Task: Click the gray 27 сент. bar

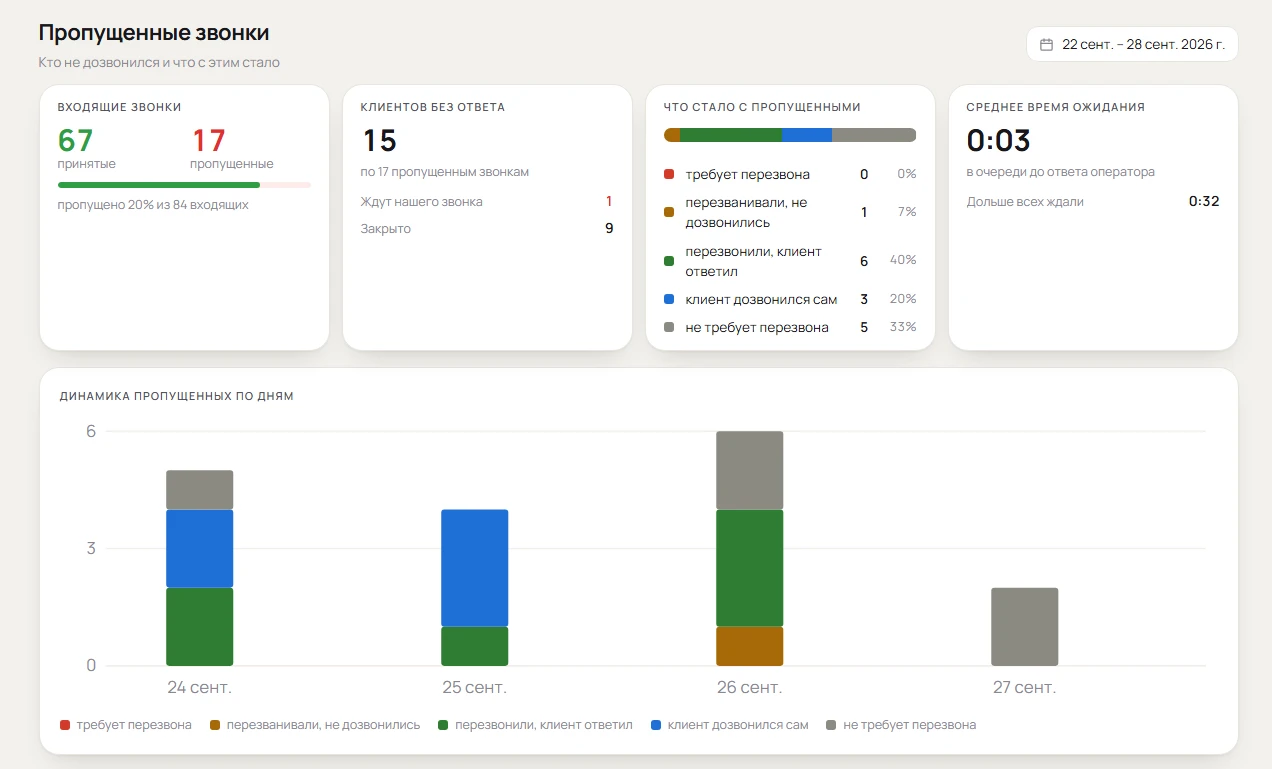Action: click(x=1024, y=627)
